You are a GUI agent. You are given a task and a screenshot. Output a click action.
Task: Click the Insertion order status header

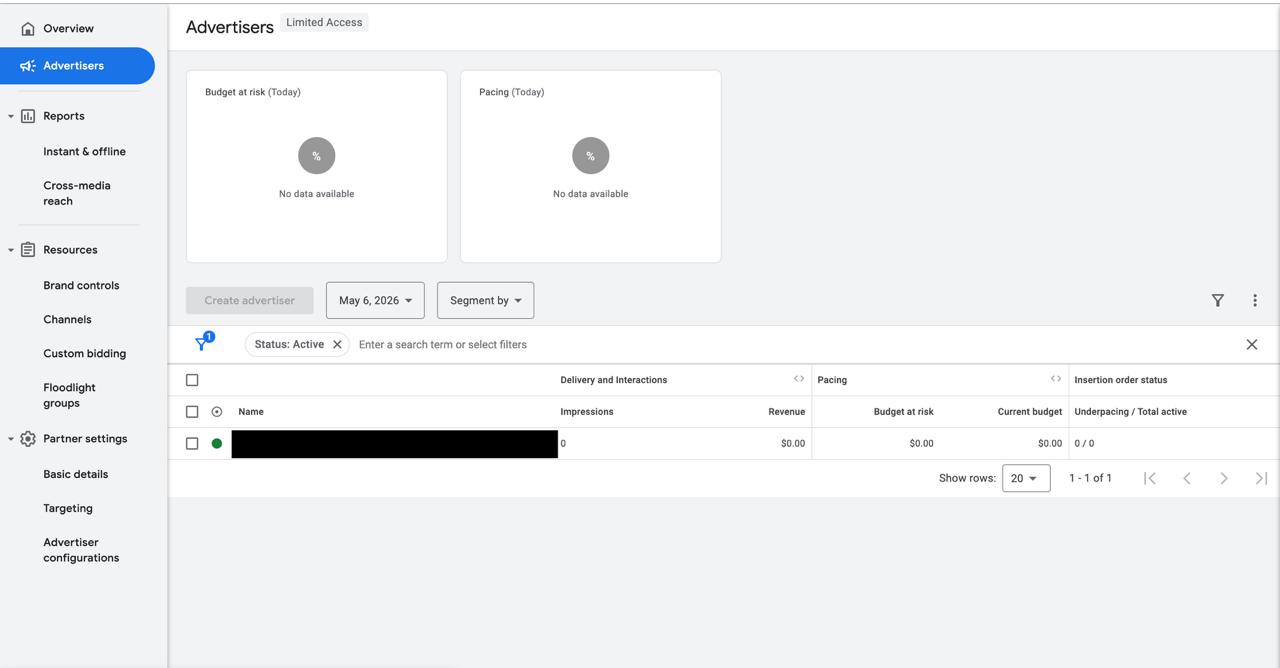pyautogui.click(x=1121, y=380)
